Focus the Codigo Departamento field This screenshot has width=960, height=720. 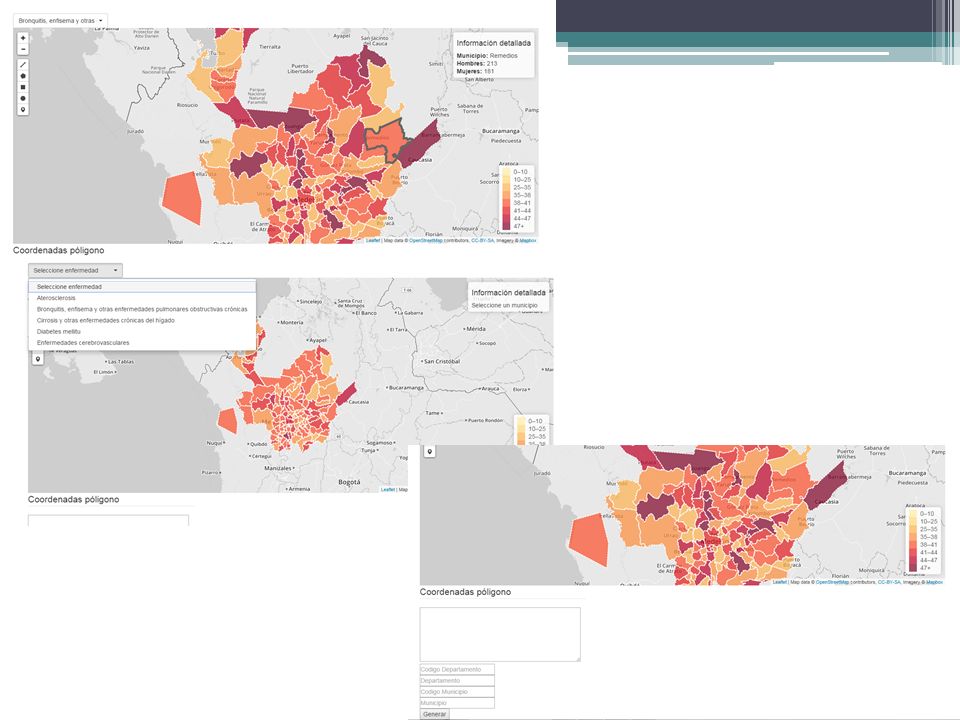457,669
